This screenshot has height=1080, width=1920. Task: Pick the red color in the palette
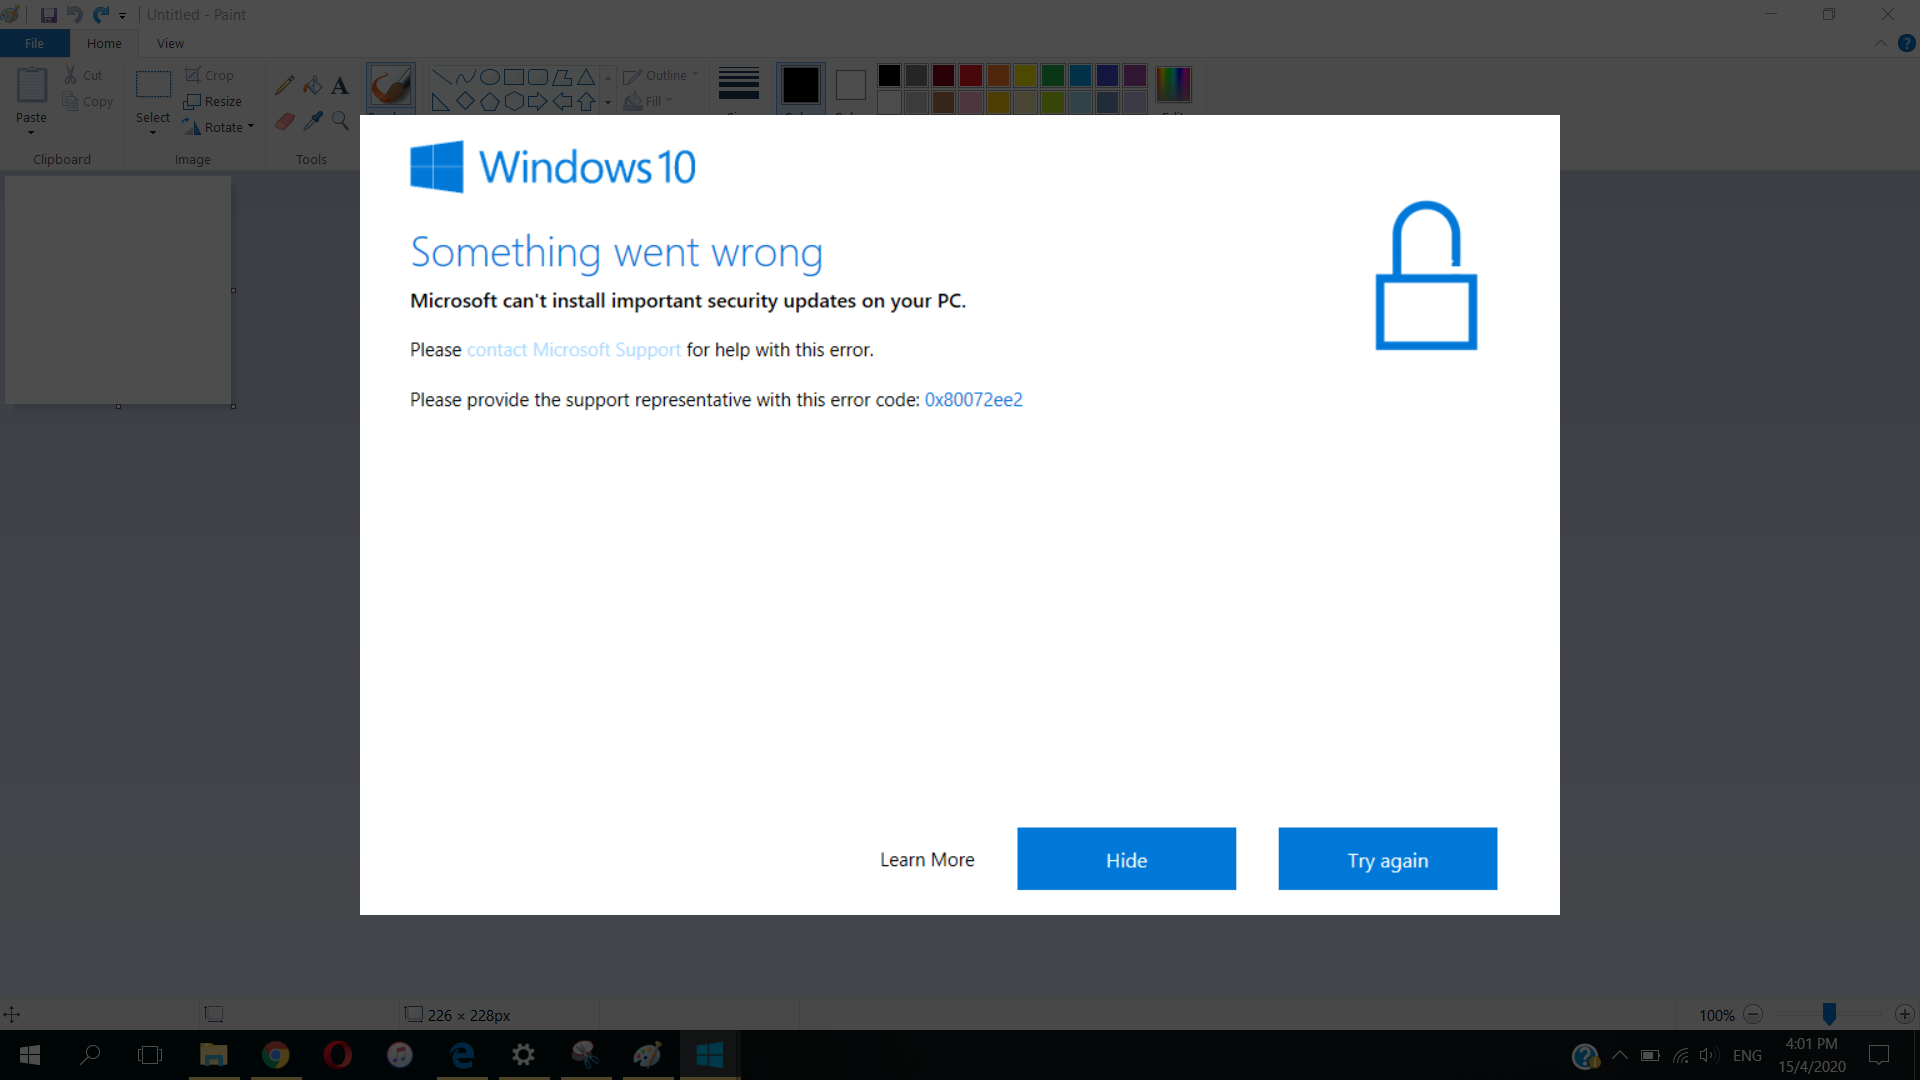click(970, 75)
